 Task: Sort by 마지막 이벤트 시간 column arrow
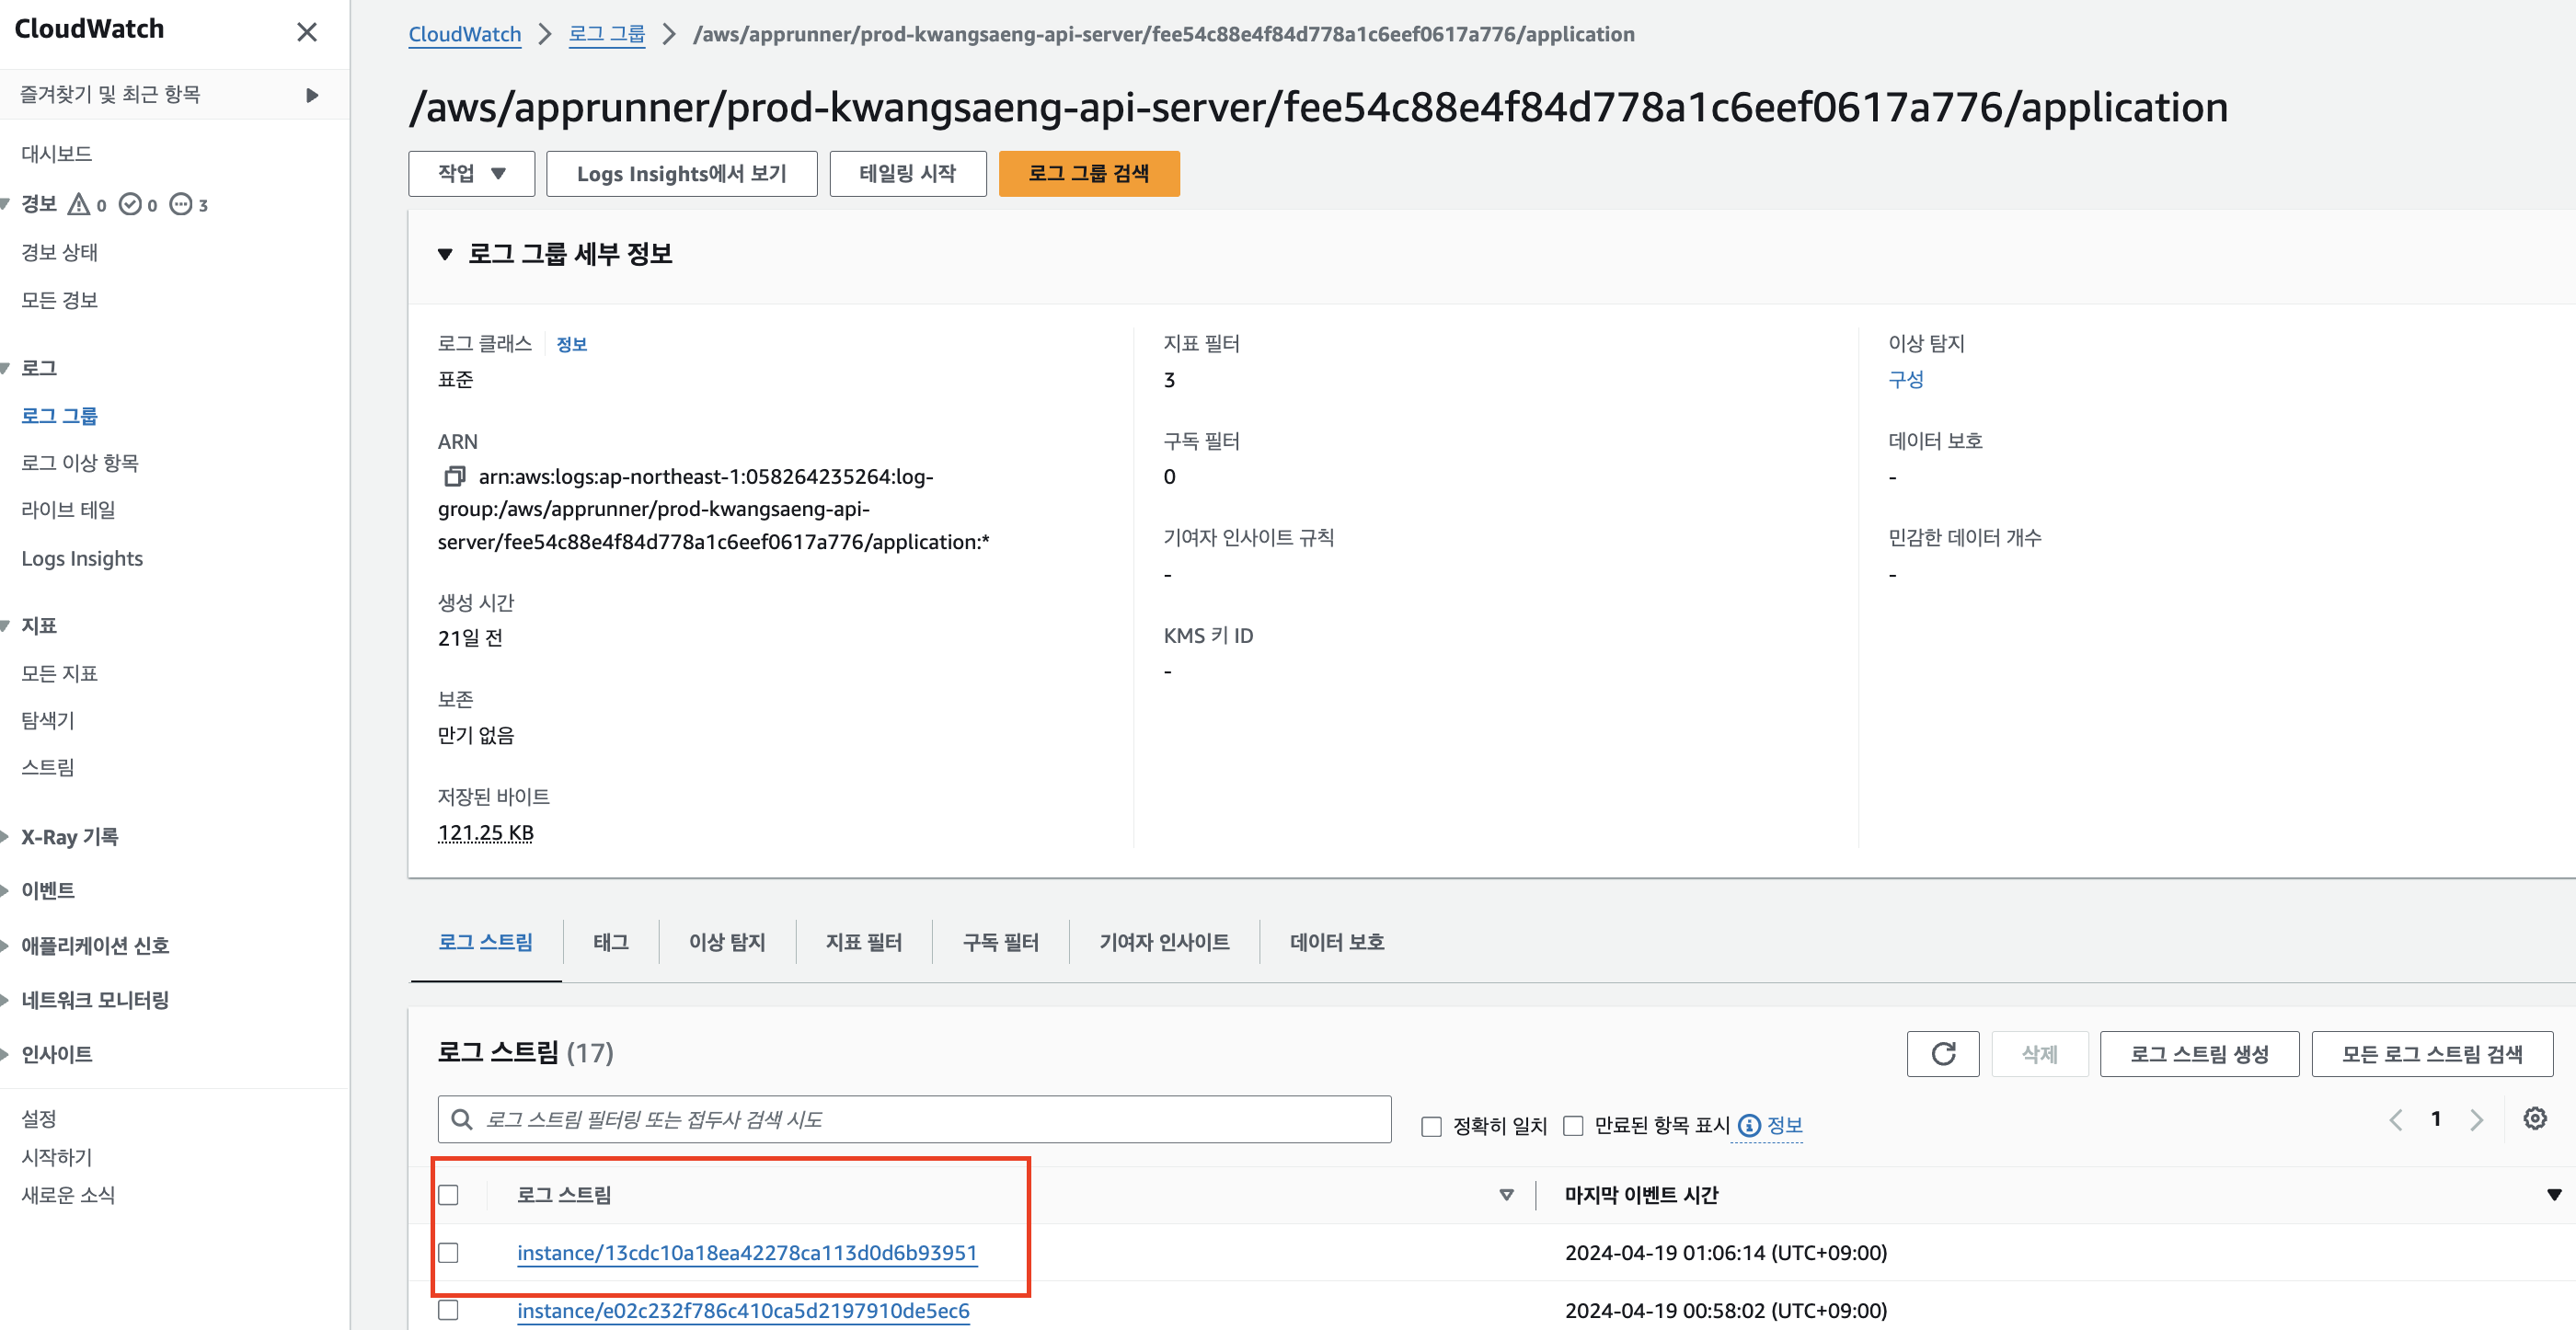pyautogui.click(x=2553, y=1195)
